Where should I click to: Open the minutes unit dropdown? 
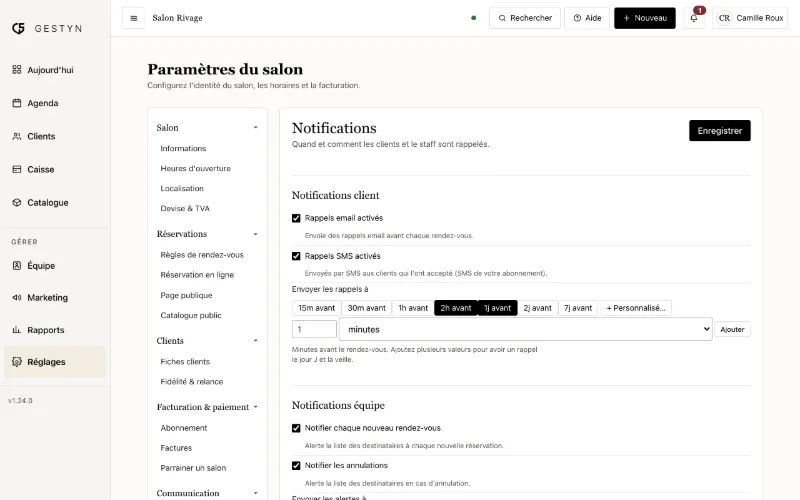click(x=526, y=330)
